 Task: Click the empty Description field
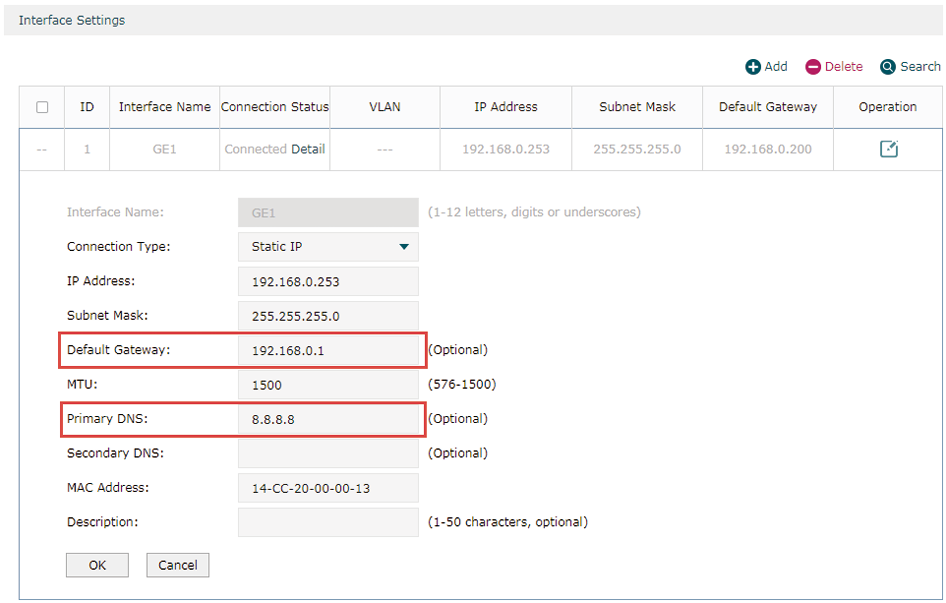(328, 522)
